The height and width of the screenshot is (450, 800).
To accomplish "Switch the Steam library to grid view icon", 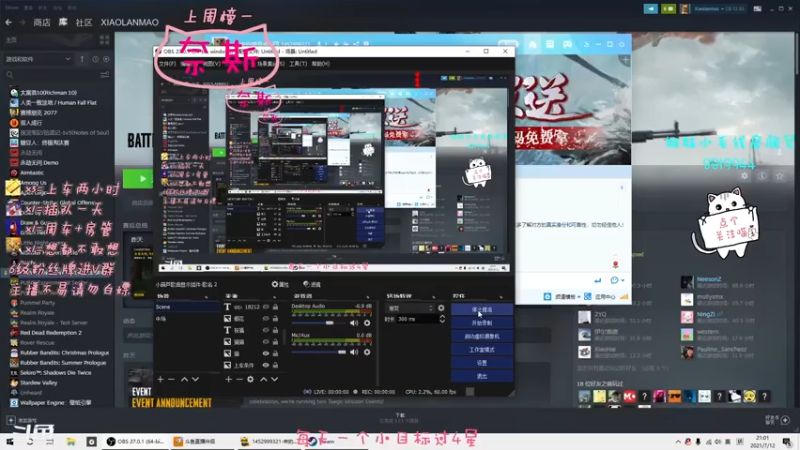I will [105, 40].
